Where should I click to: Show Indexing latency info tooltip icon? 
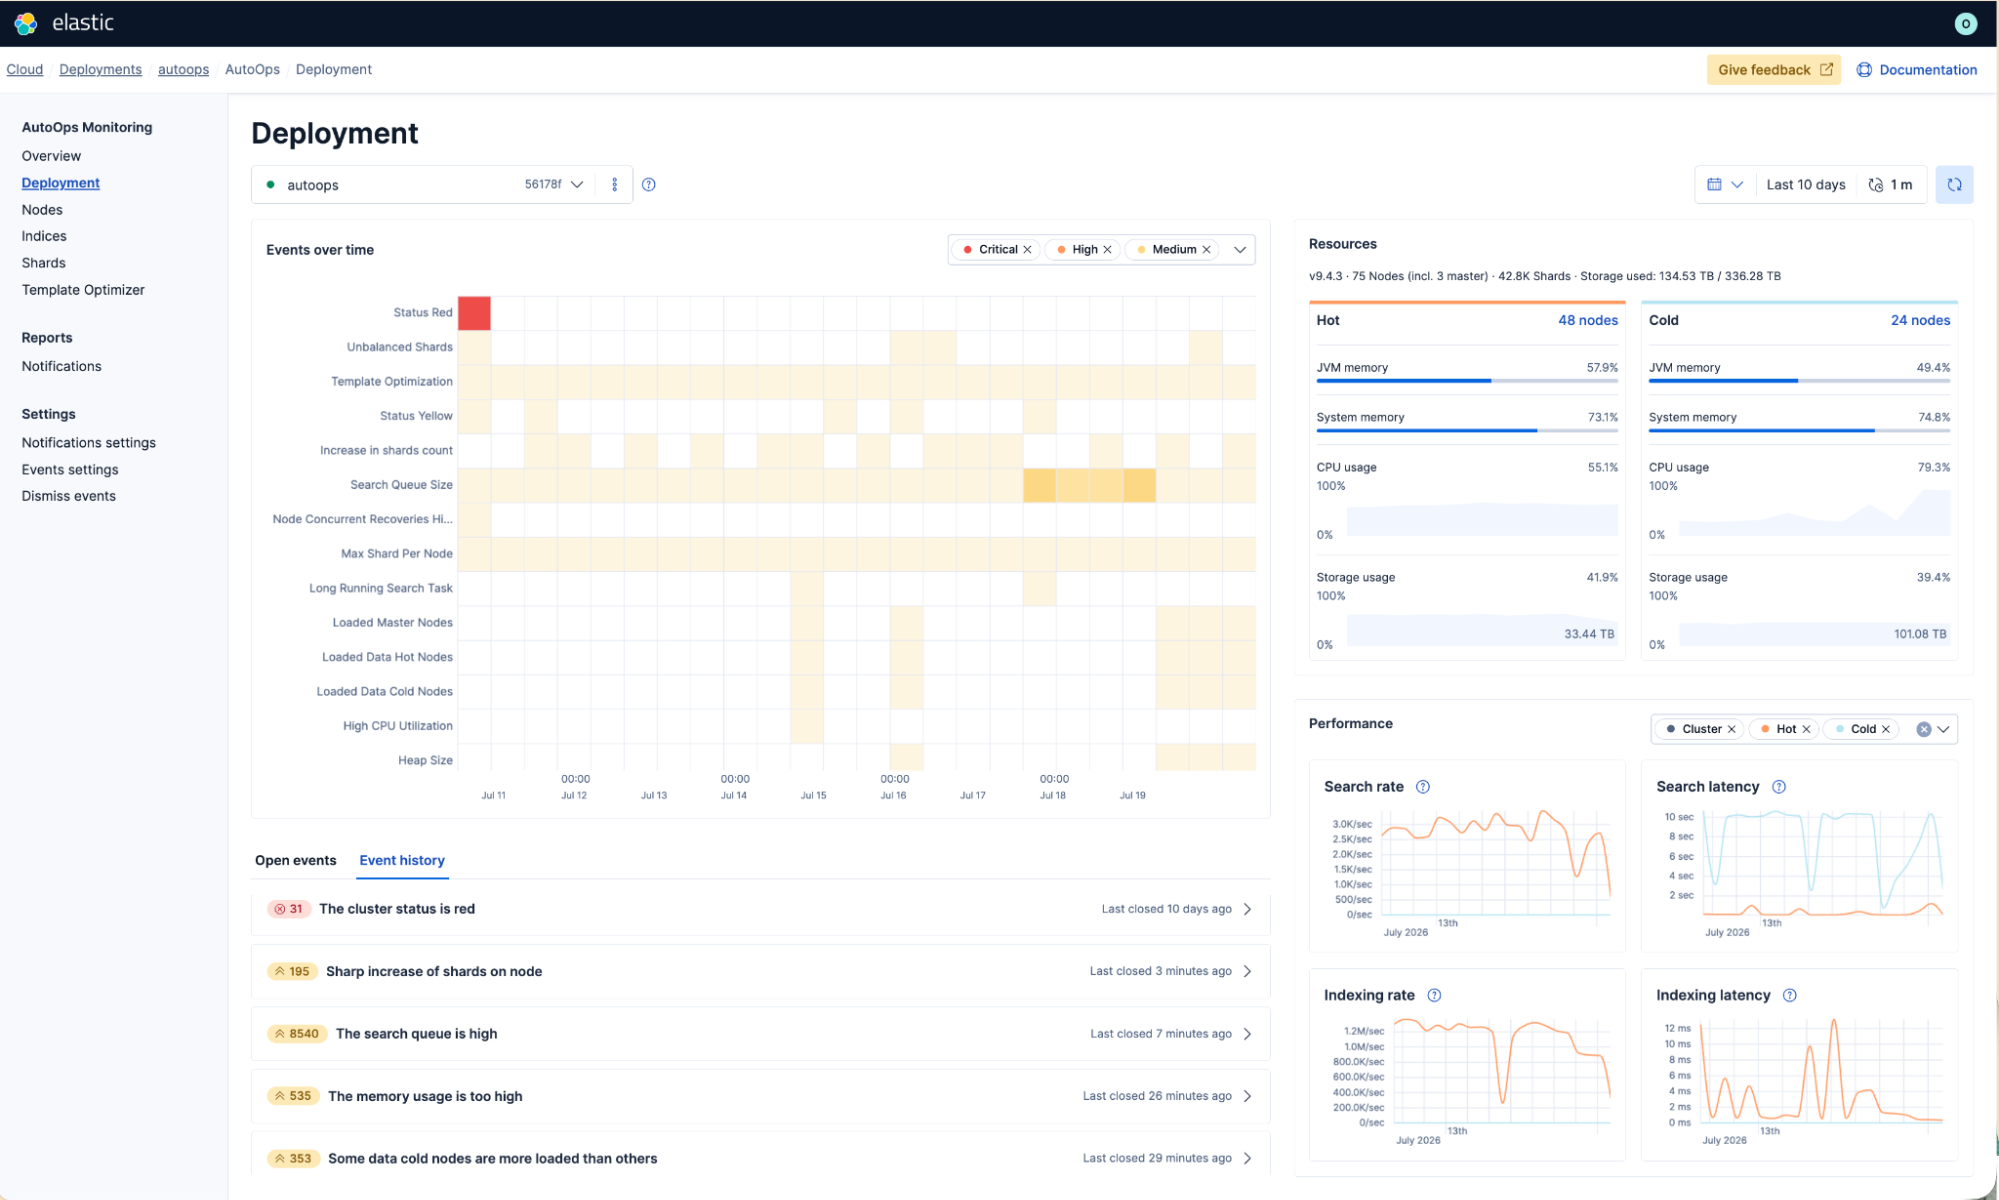[x=1790, y=995]
